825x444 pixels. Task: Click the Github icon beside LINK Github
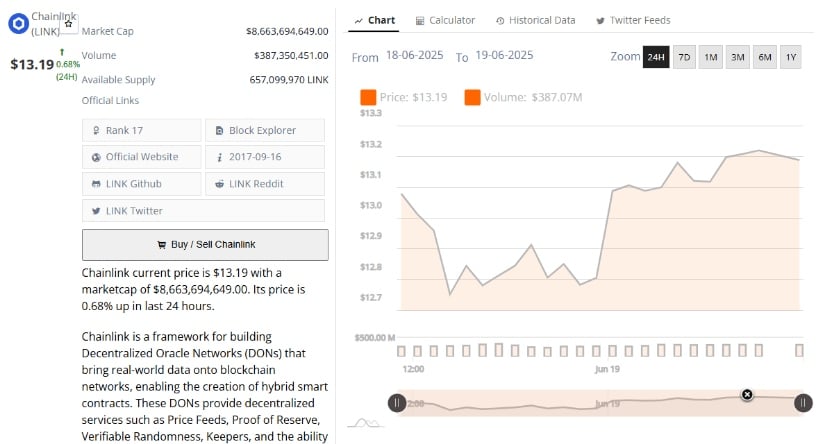(96, 184)
